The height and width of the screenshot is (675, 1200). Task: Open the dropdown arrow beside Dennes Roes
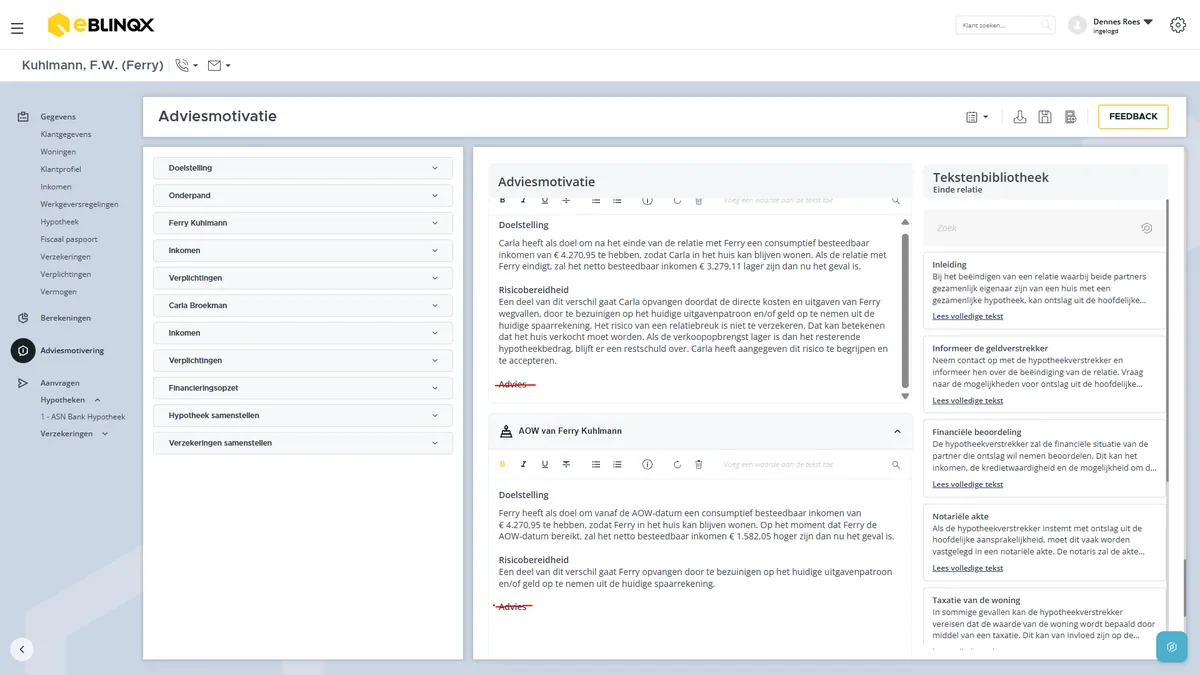[x=1148, y=21]
